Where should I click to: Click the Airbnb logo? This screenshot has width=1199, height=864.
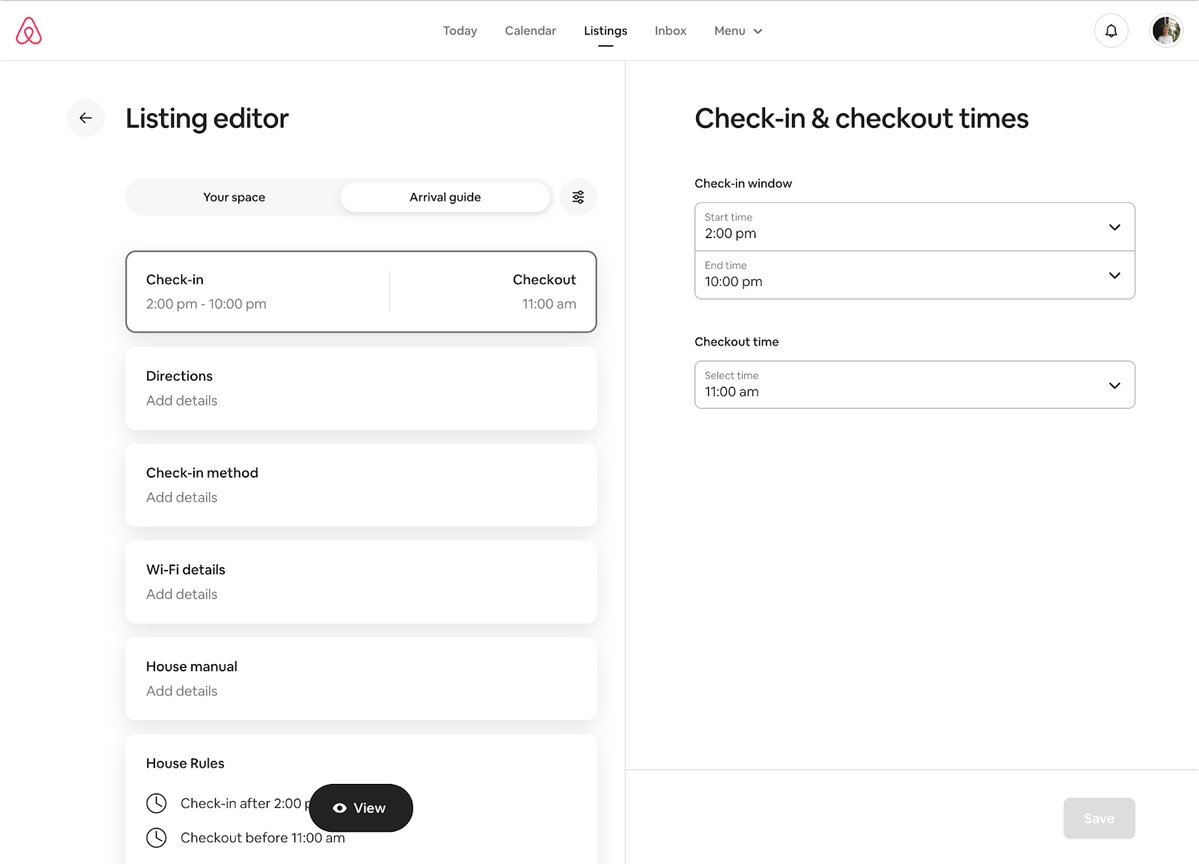[28, 30]
